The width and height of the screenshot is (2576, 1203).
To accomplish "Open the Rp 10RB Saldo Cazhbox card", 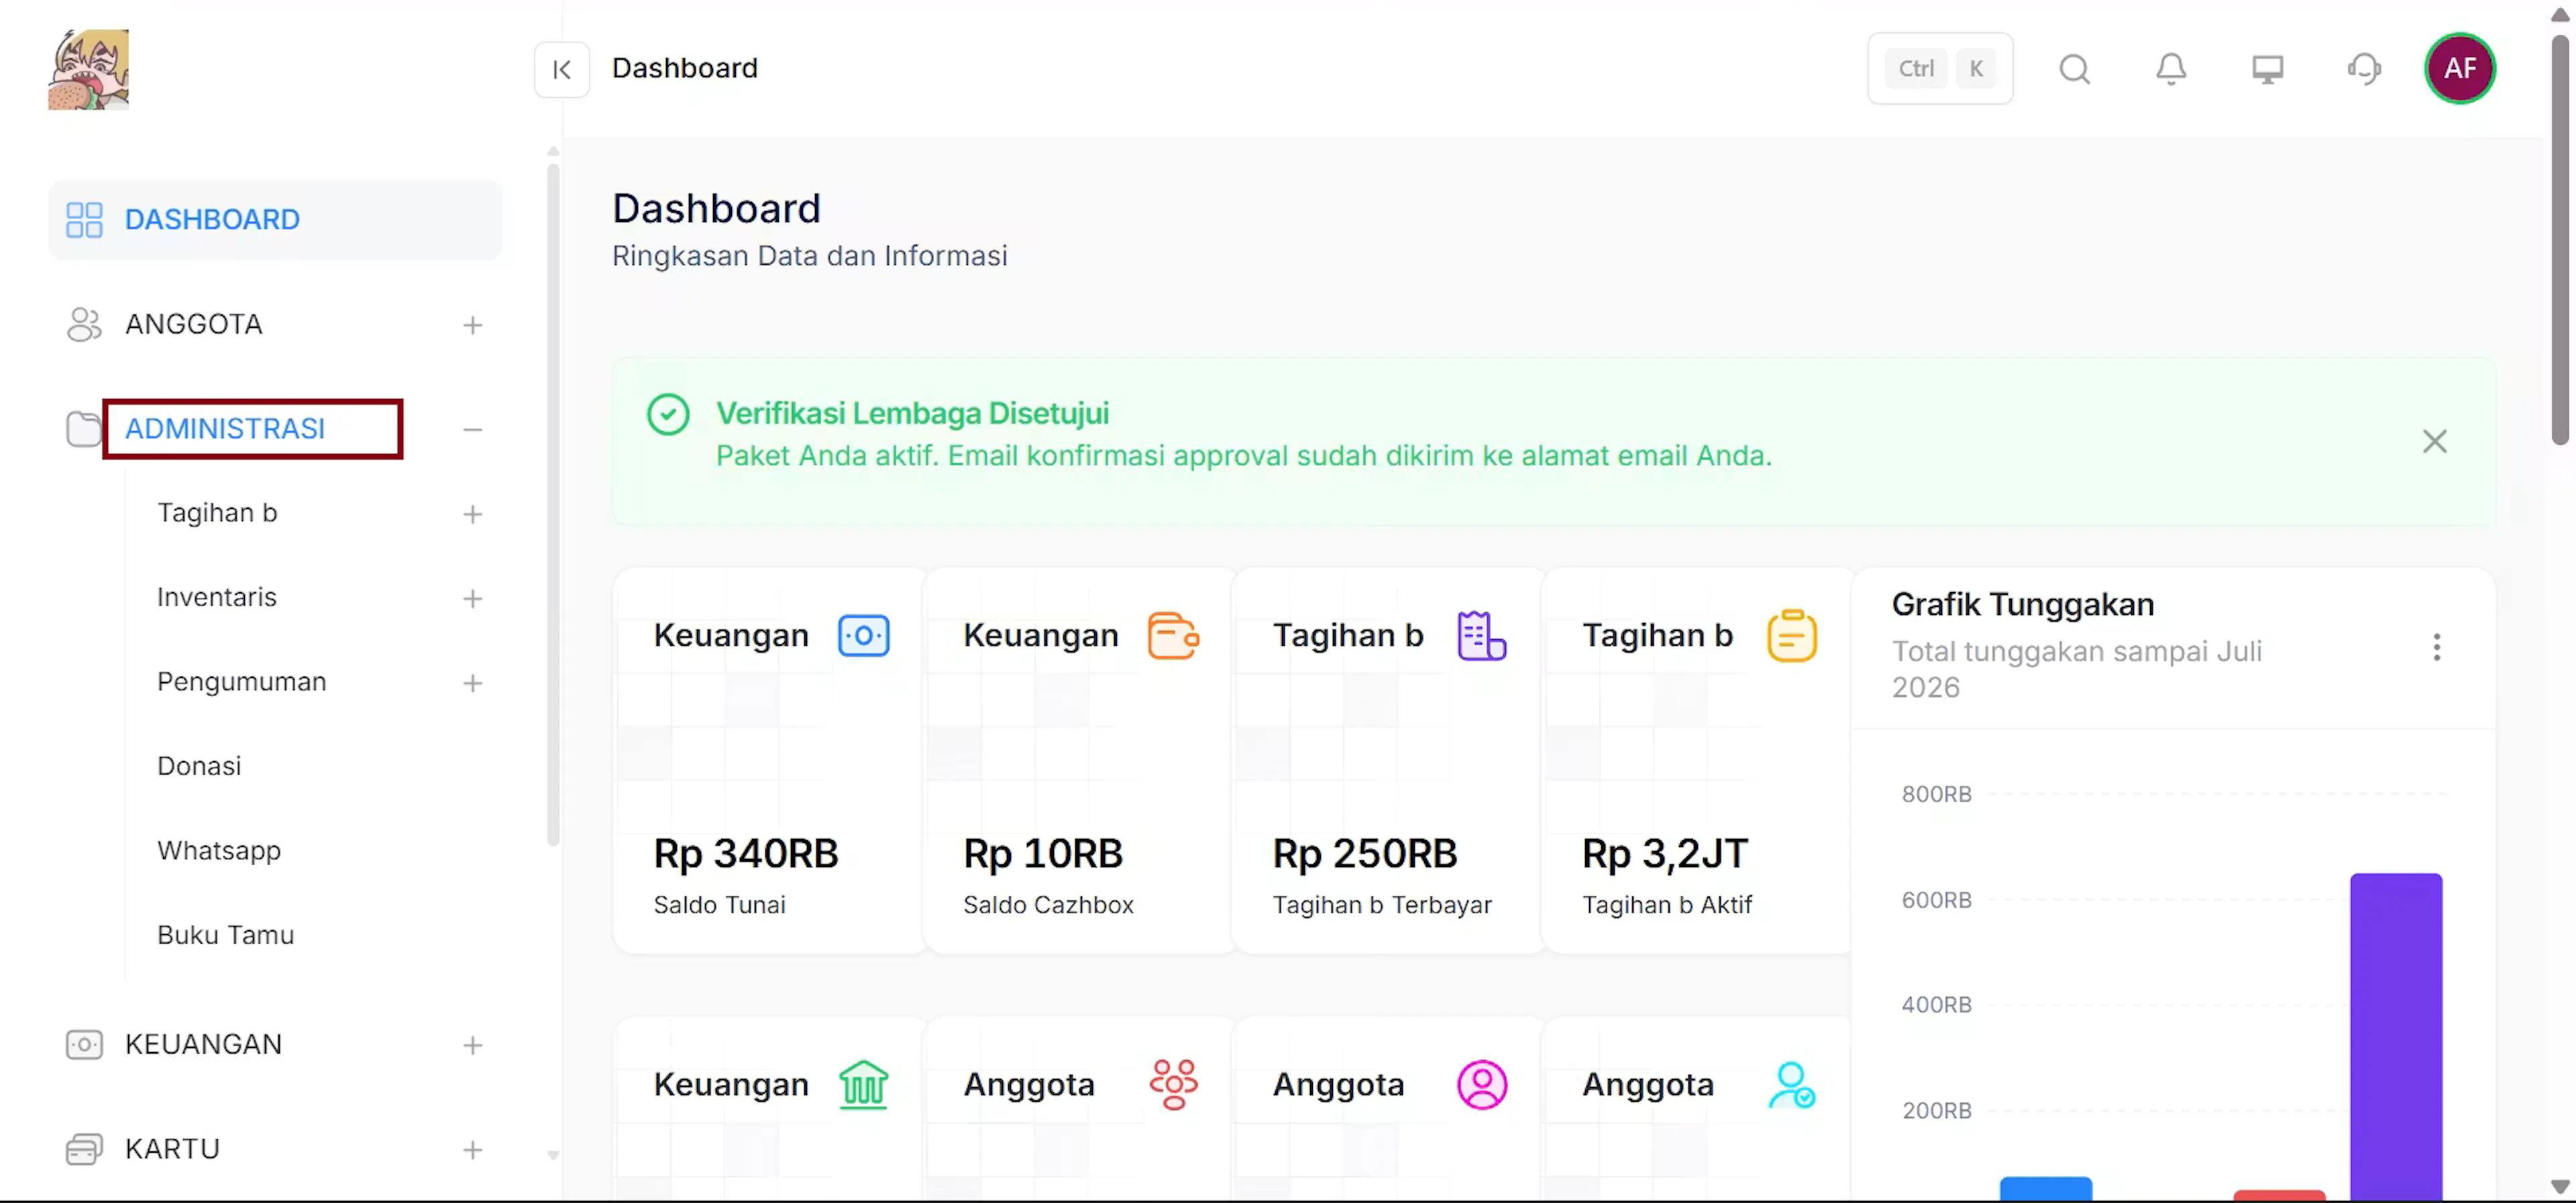I will pyautogui.click(x=1078, y=761).
